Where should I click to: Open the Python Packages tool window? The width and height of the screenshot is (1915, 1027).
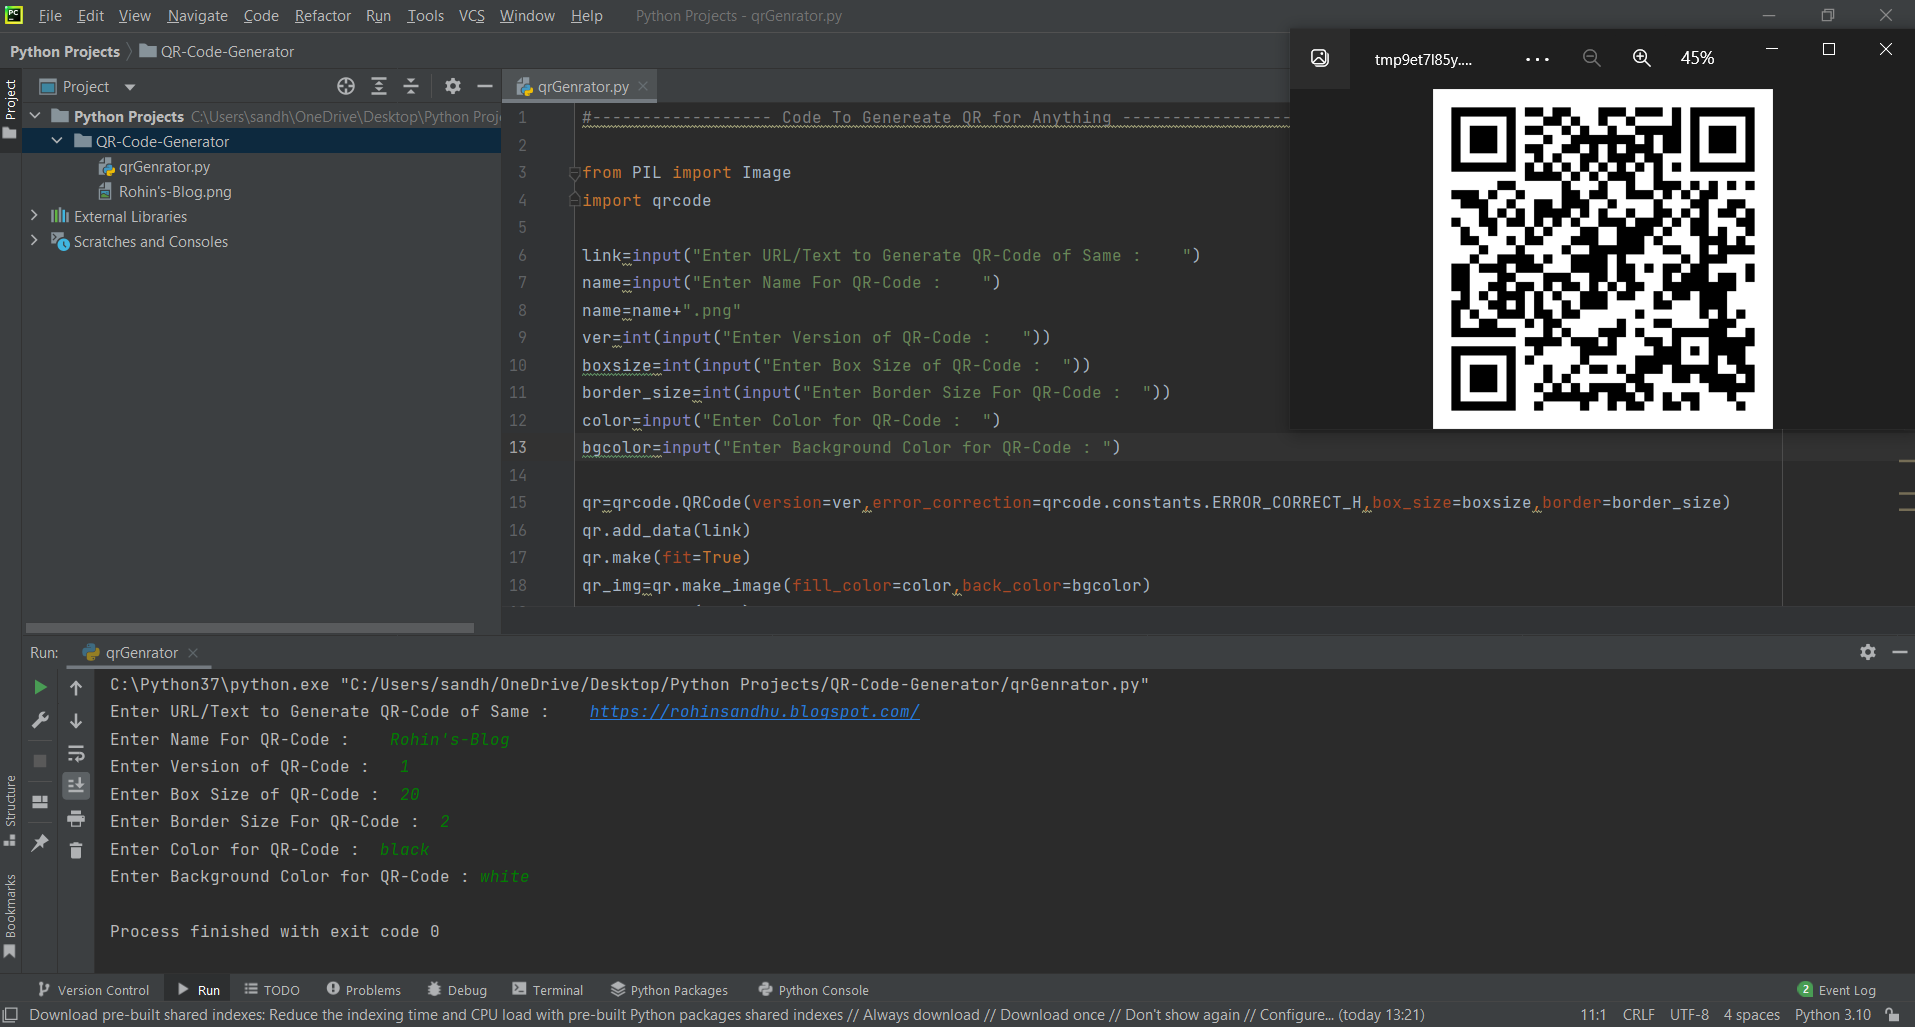pyautogui.click(x=670, y=990)
